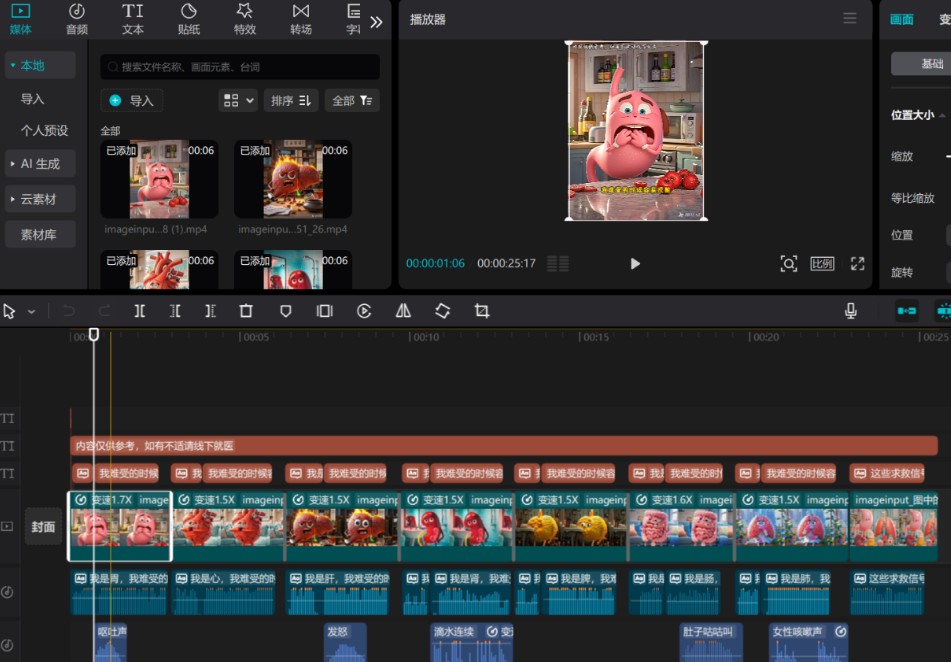Image resolution: width=951 pixels, height=662 pixels.
Task: Open the 贴纸 stickers panel
Action: click(x=189, y=18)
